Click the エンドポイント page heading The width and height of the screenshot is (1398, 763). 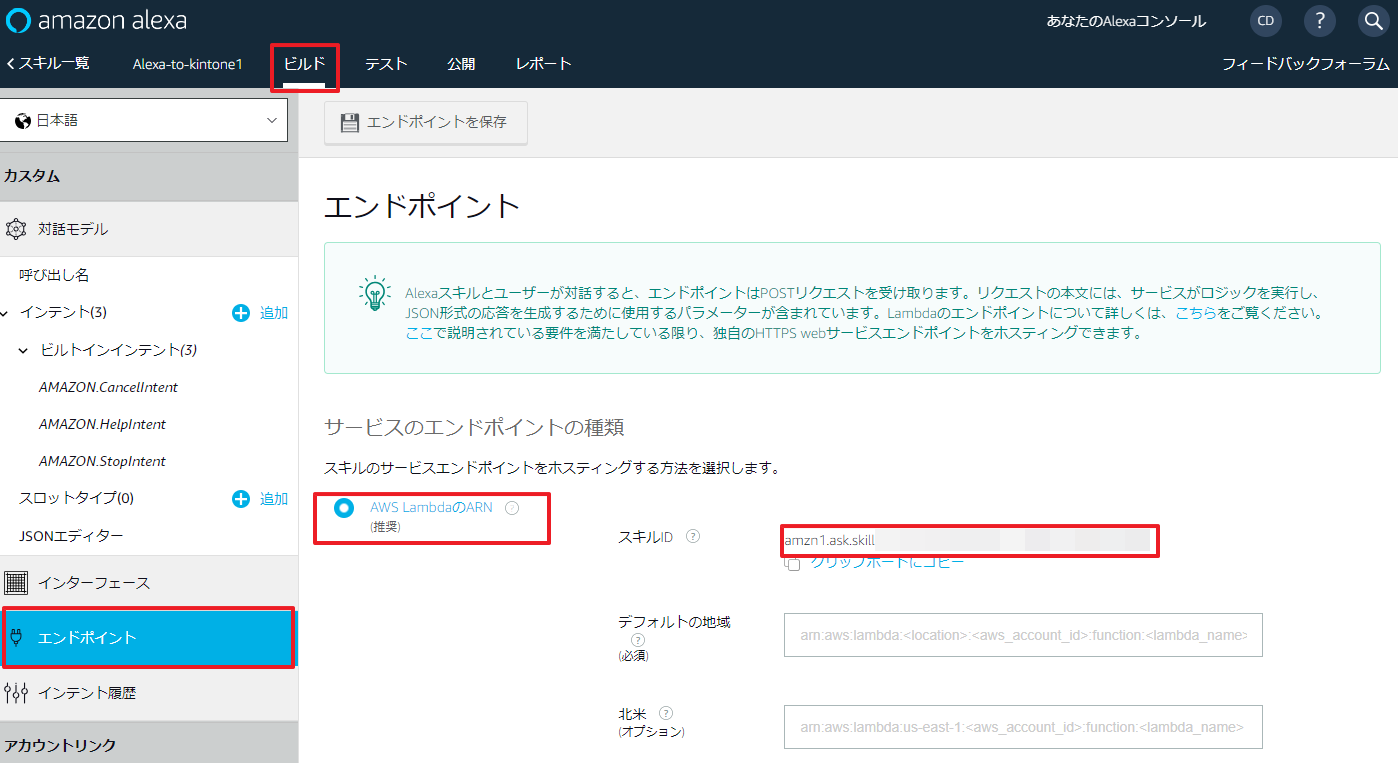click(x=422, y=206)
